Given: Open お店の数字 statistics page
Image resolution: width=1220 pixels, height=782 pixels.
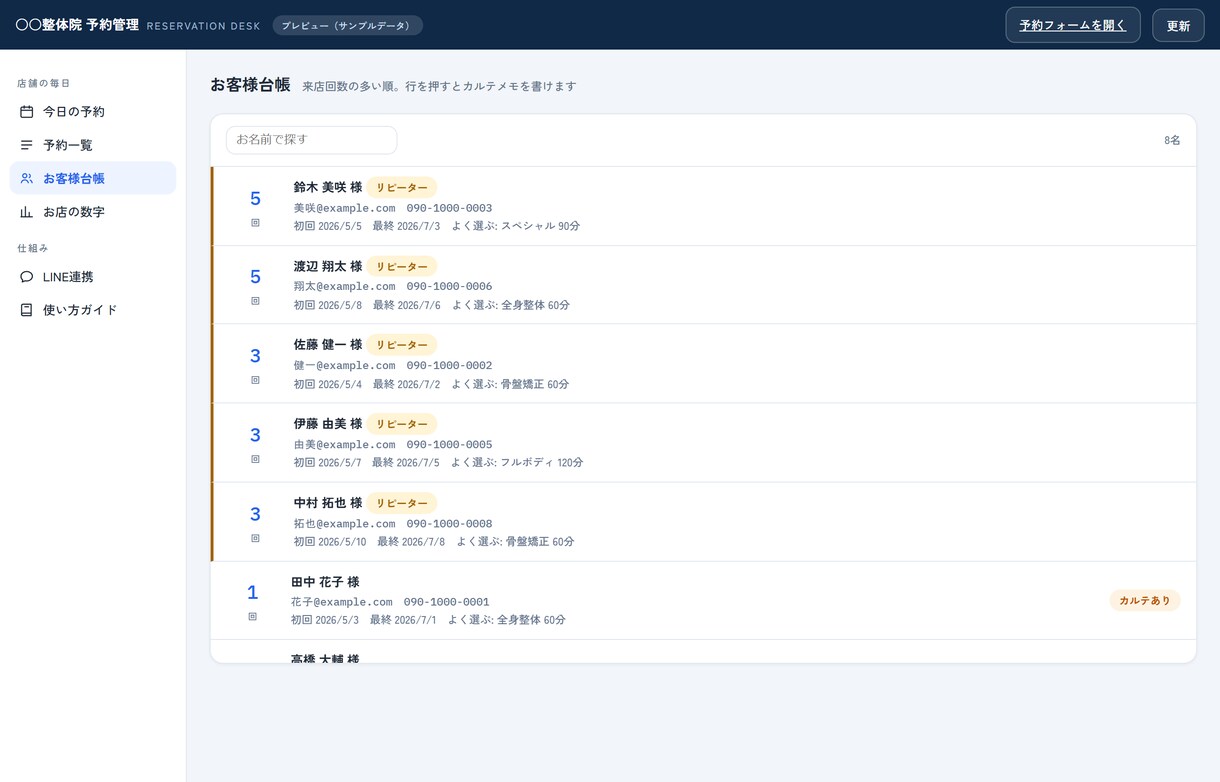Looking at the screenshot, I should (x=93, y=212).
